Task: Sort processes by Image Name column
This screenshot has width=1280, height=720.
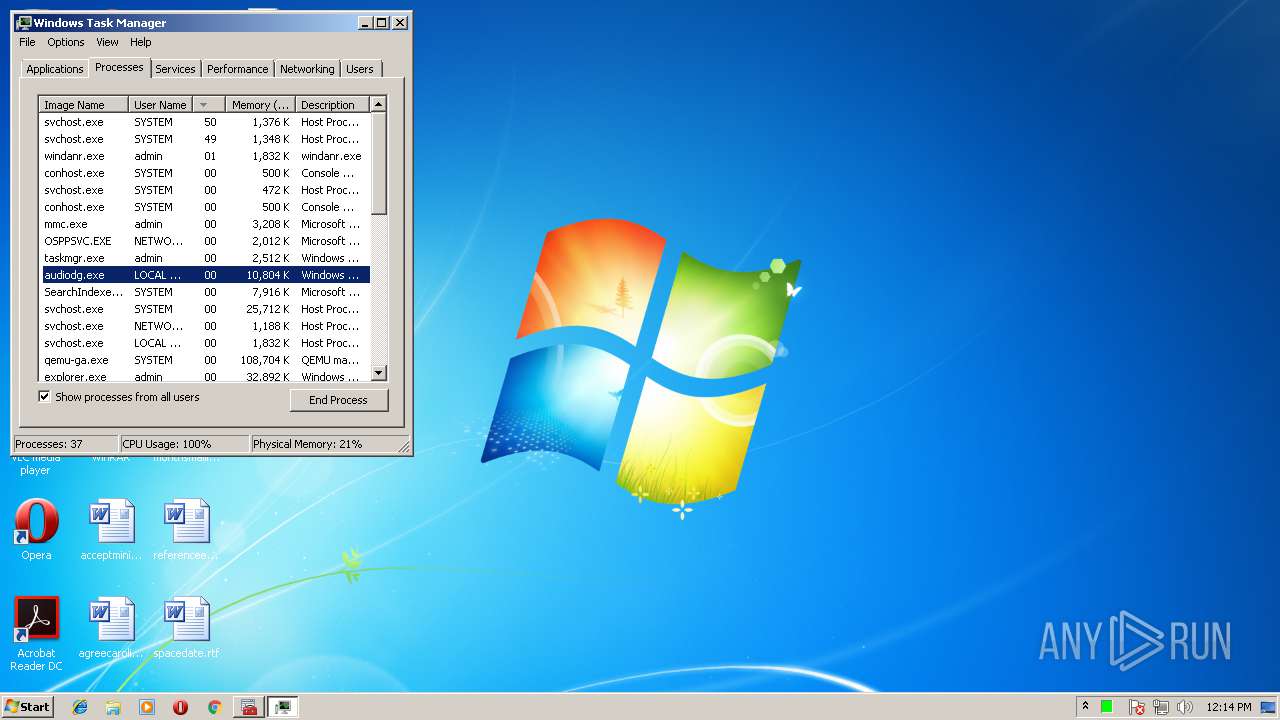Action: (84, 105)
